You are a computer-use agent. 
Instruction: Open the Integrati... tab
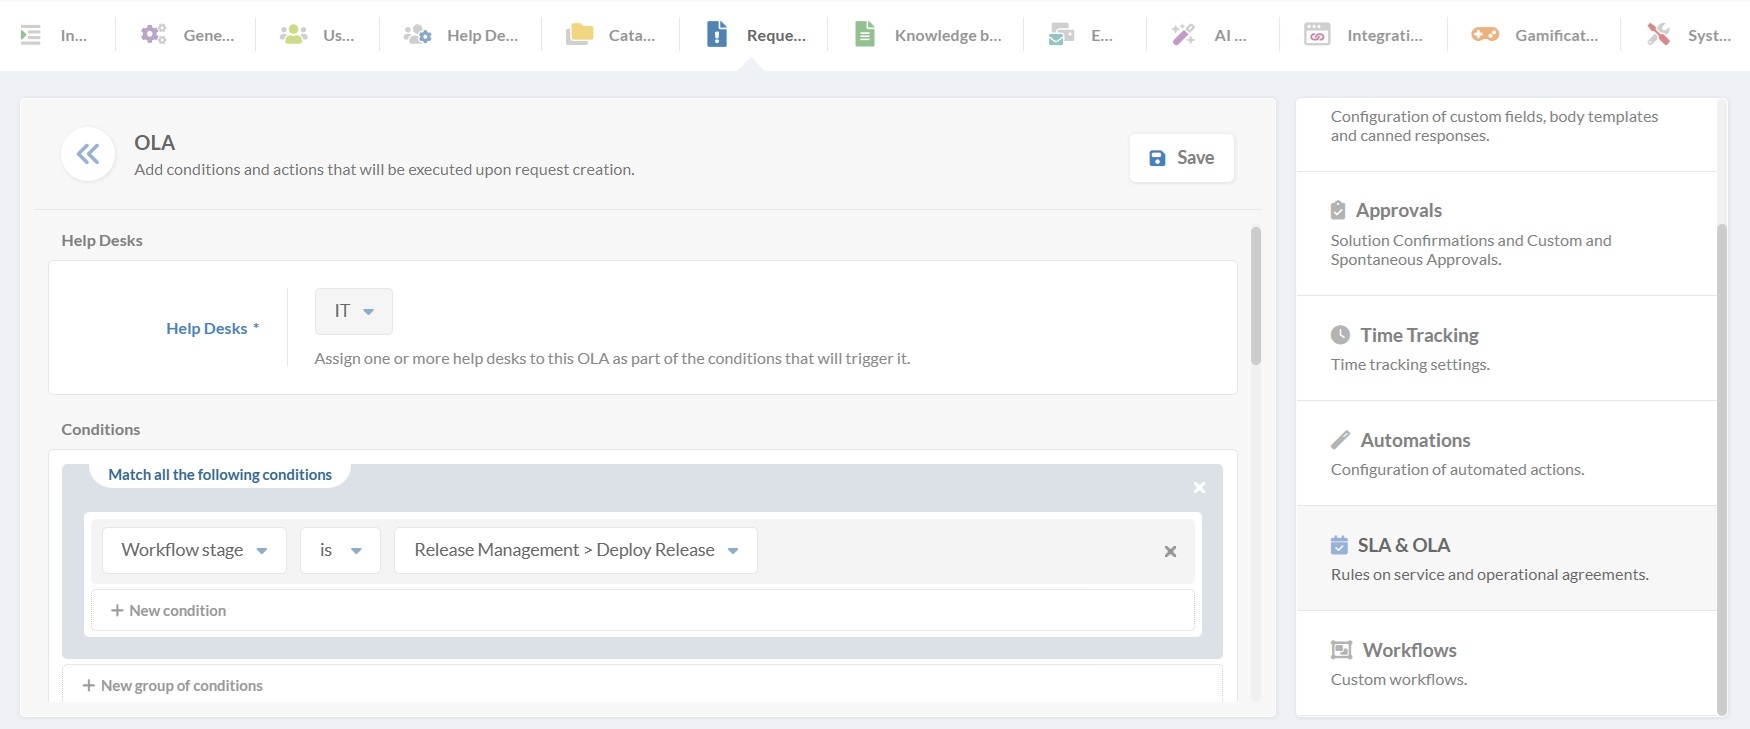(x=1363, y=35)
